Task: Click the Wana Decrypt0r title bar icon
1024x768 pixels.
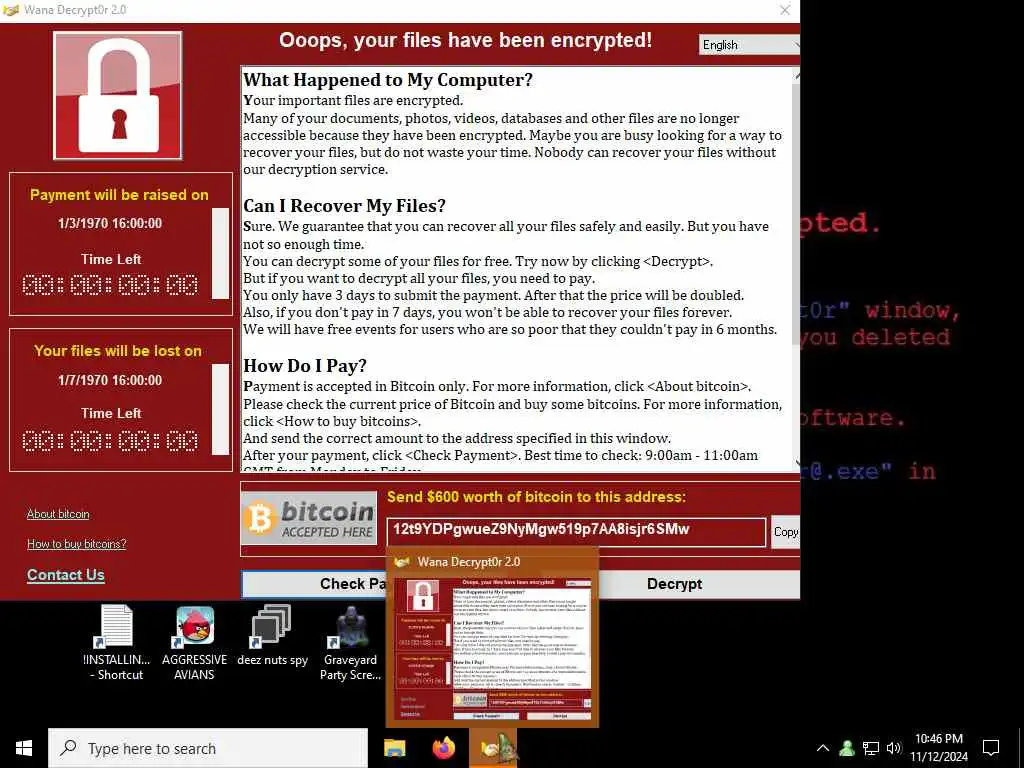Action: pyautogui.click(x=11, y=10)
